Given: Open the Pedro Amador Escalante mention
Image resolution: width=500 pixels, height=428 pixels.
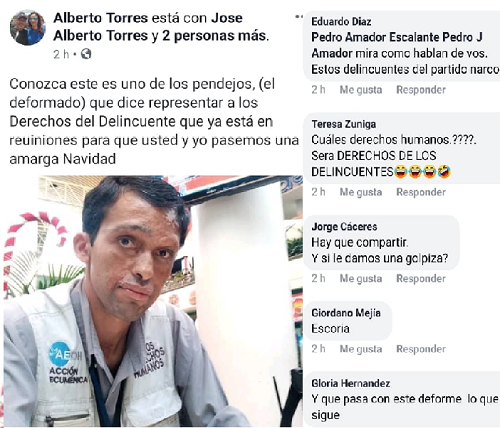Looking at the screenshot, I should (376, 37).
